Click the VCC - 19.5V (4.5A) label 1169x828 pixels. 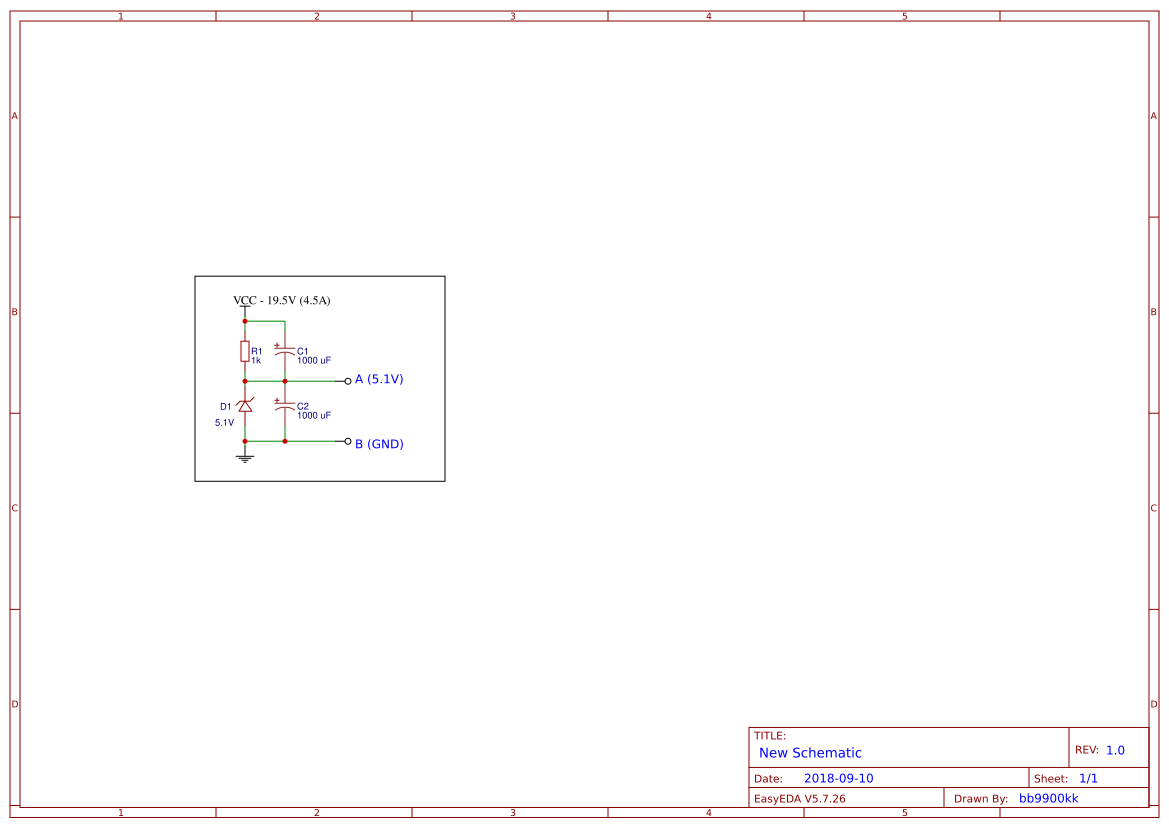pyautogui.click(x=281, y=299)
